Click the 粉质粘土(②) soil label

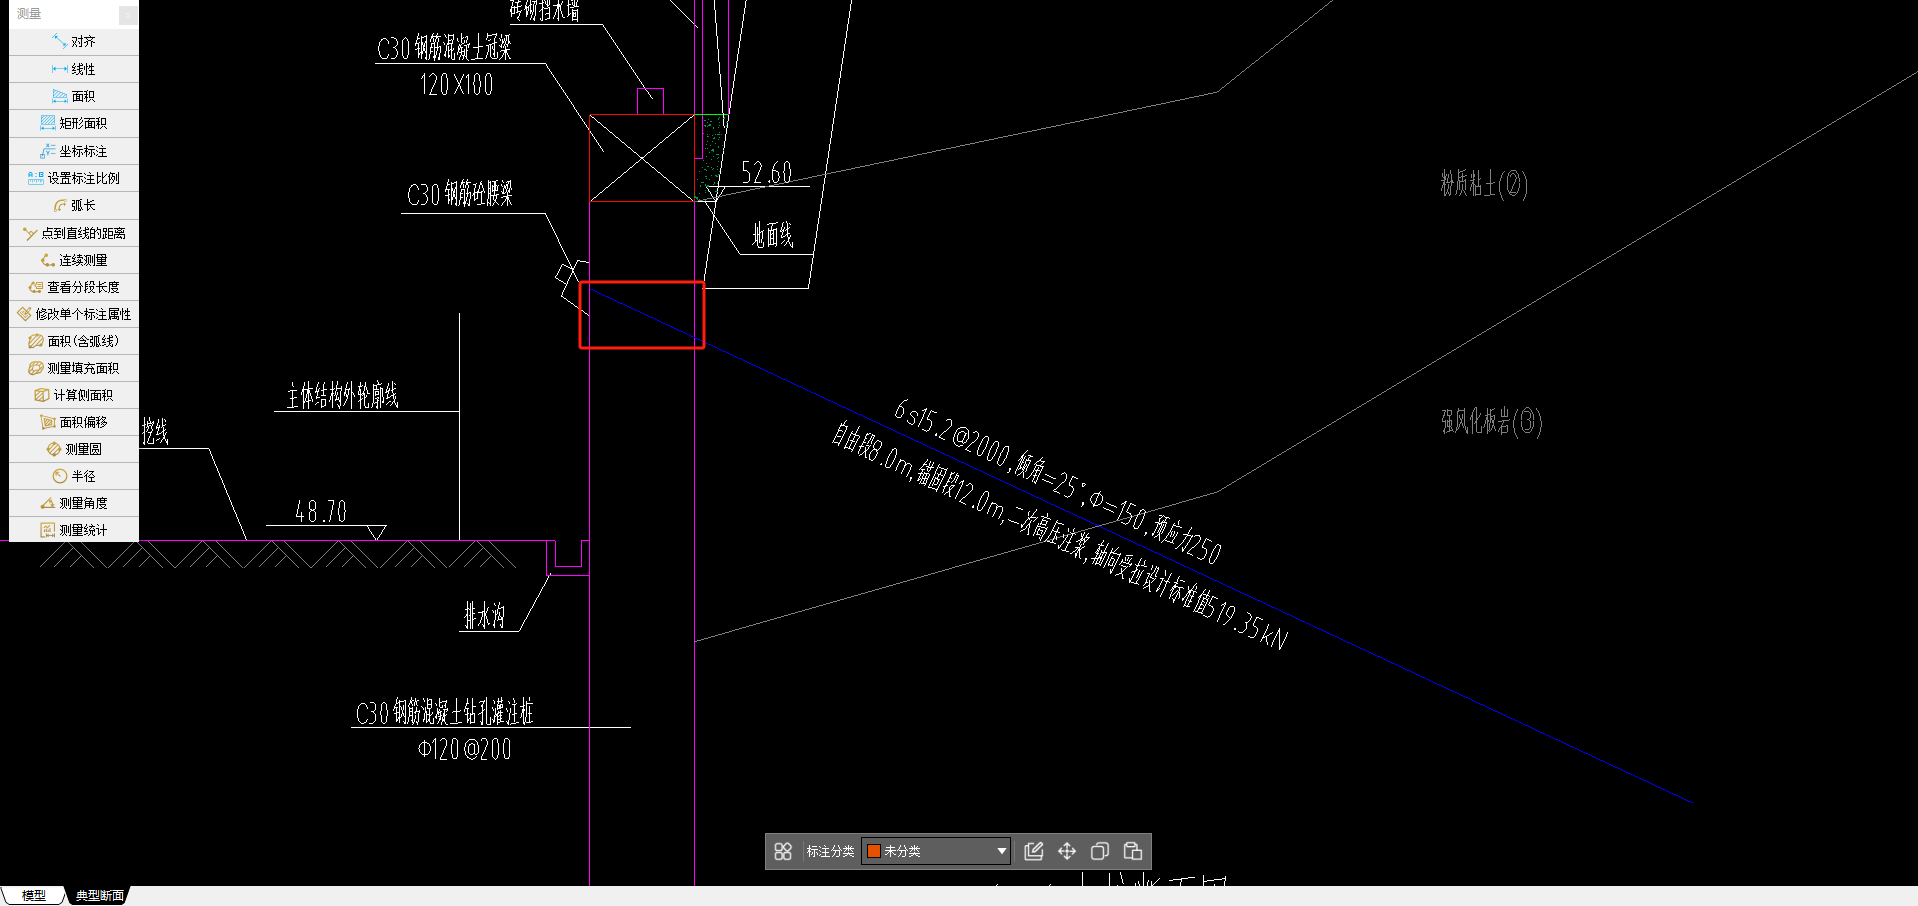tap(1484, 184)
